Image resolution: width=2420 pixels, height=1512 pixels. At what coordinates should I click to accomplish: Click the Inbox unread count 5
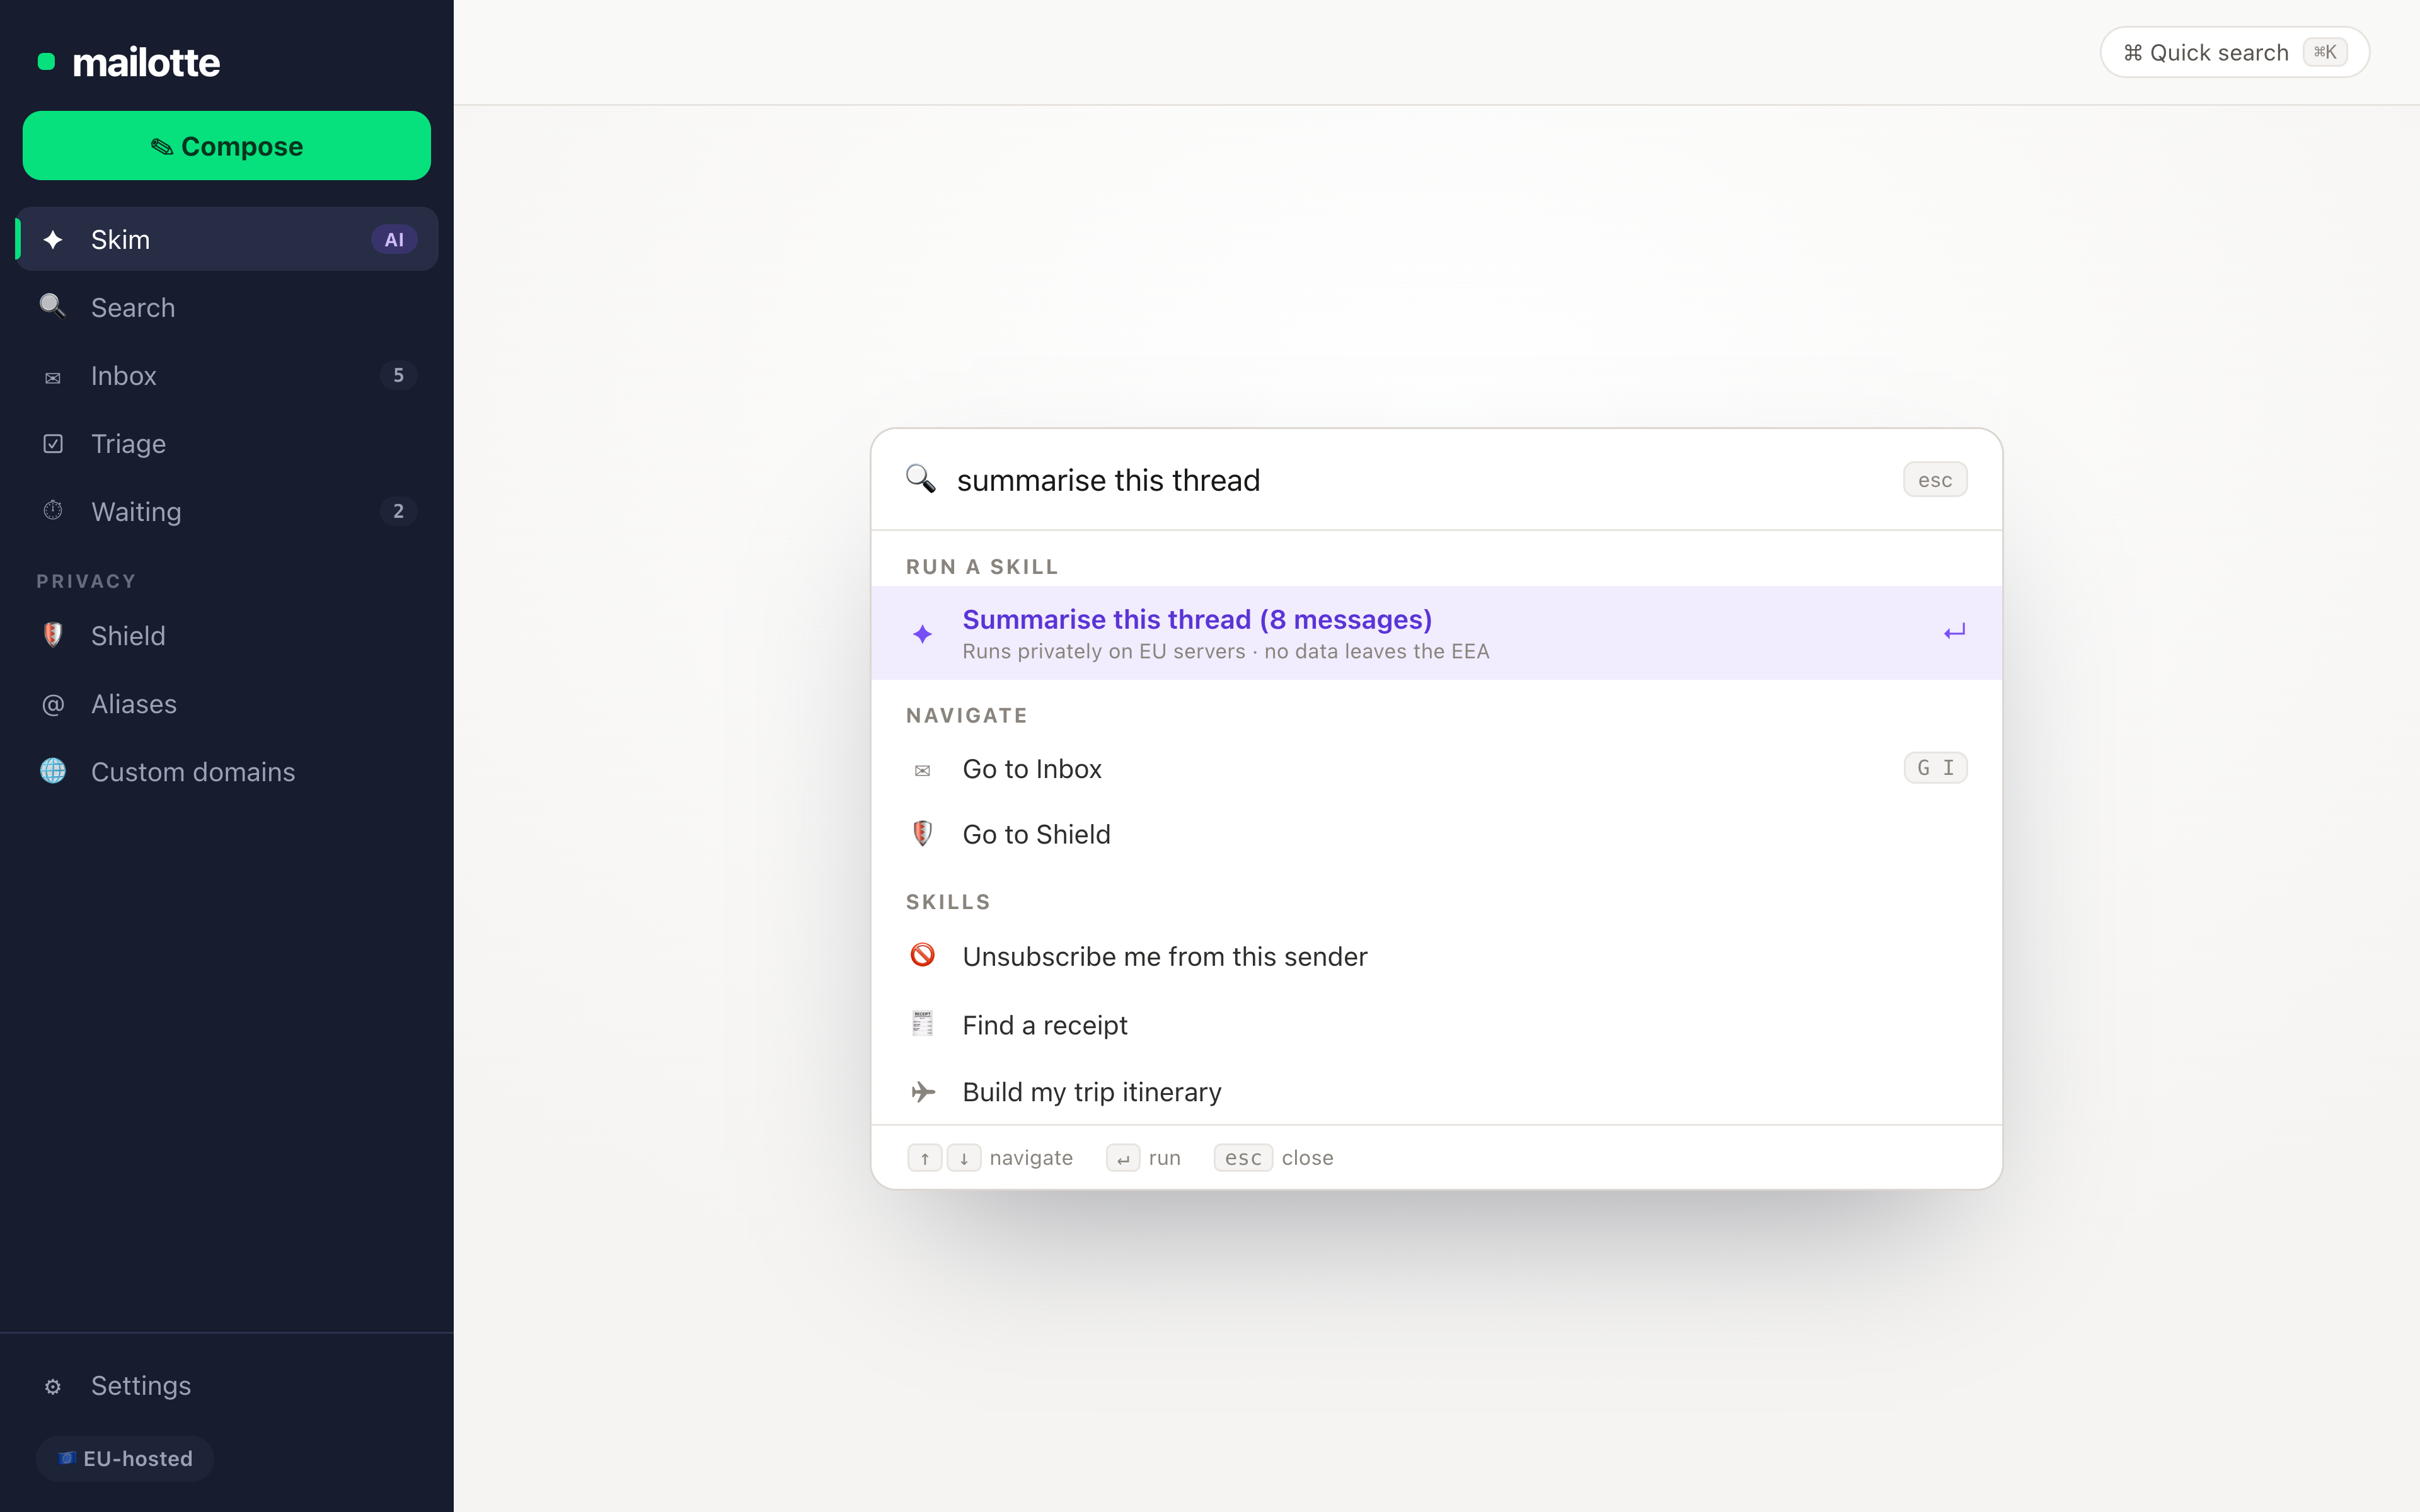point(398,375)
